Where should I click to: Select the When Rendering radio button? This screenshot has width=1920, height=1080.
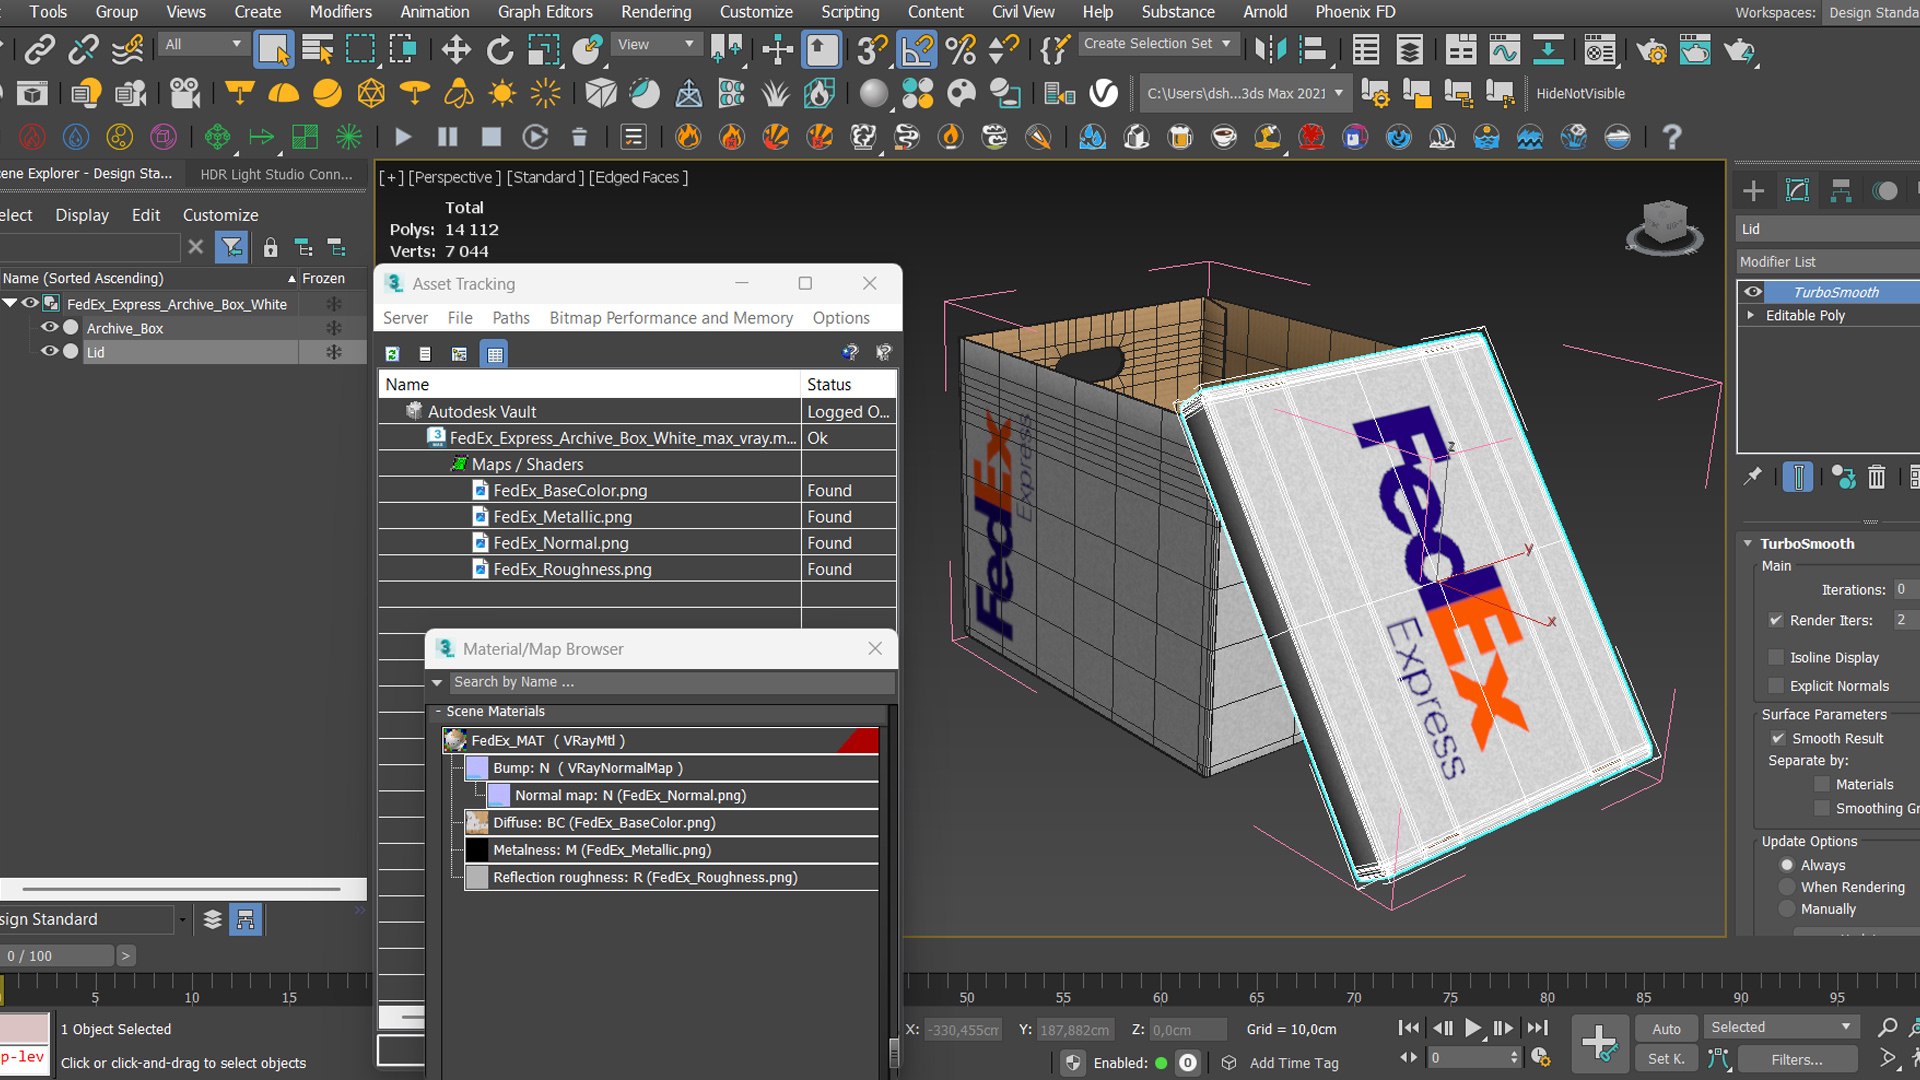click(x=1787, y=887)
